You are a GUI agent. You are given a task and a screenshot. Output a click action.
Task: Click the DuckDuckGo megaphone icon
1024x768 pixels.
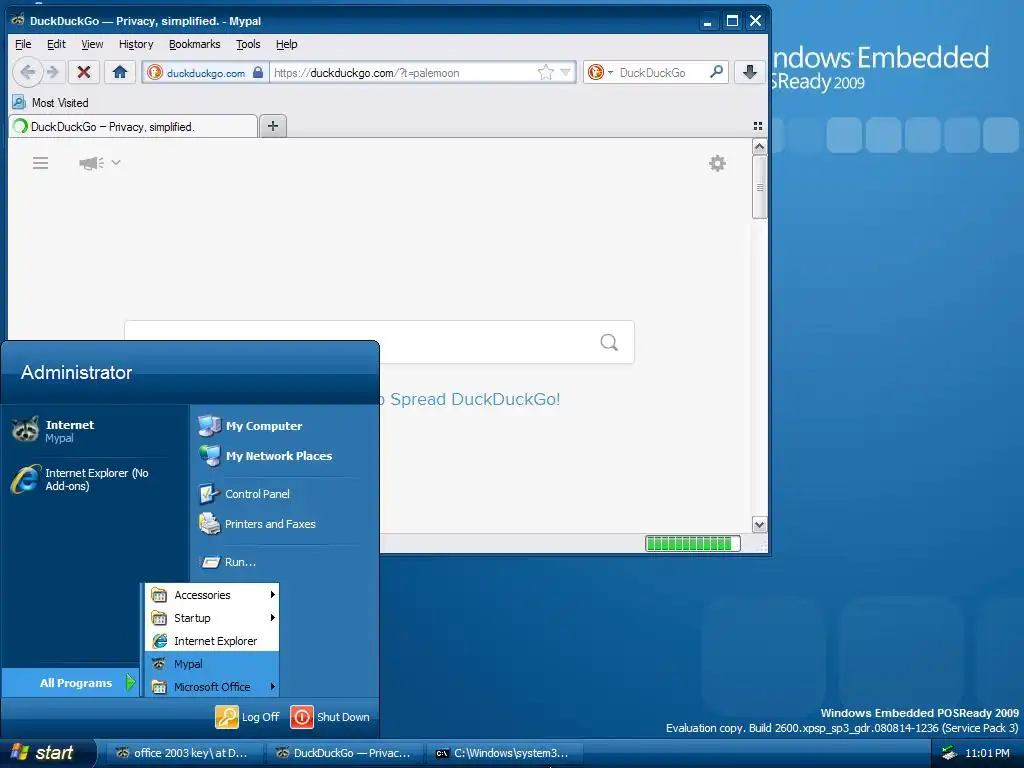coord(91,163)
